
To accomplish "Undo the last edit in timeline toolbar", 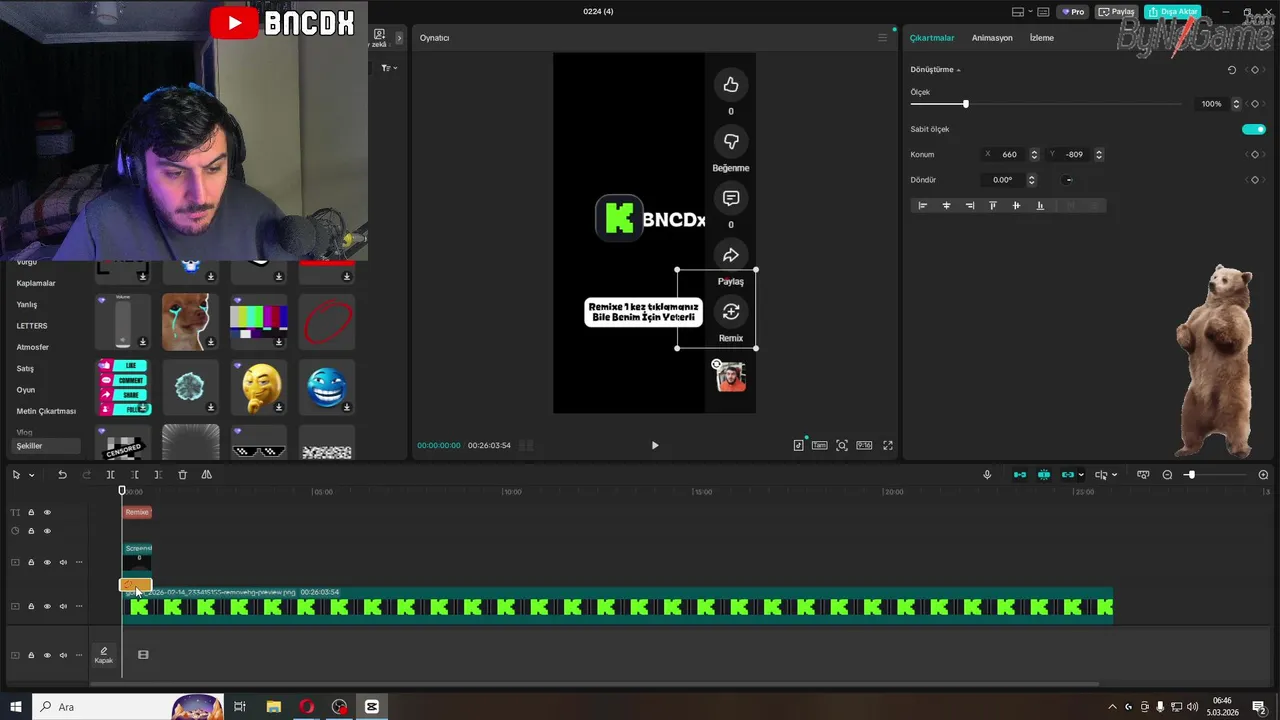I will [x=62, y=475].
